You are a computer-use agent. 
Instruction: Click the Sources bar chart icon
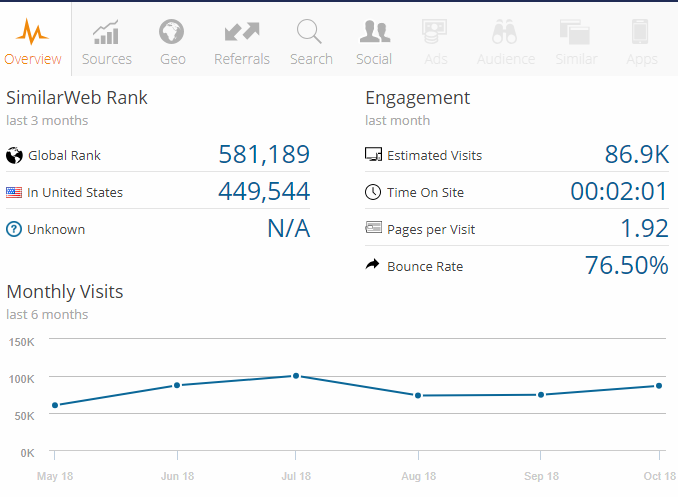tap(106, 32)
